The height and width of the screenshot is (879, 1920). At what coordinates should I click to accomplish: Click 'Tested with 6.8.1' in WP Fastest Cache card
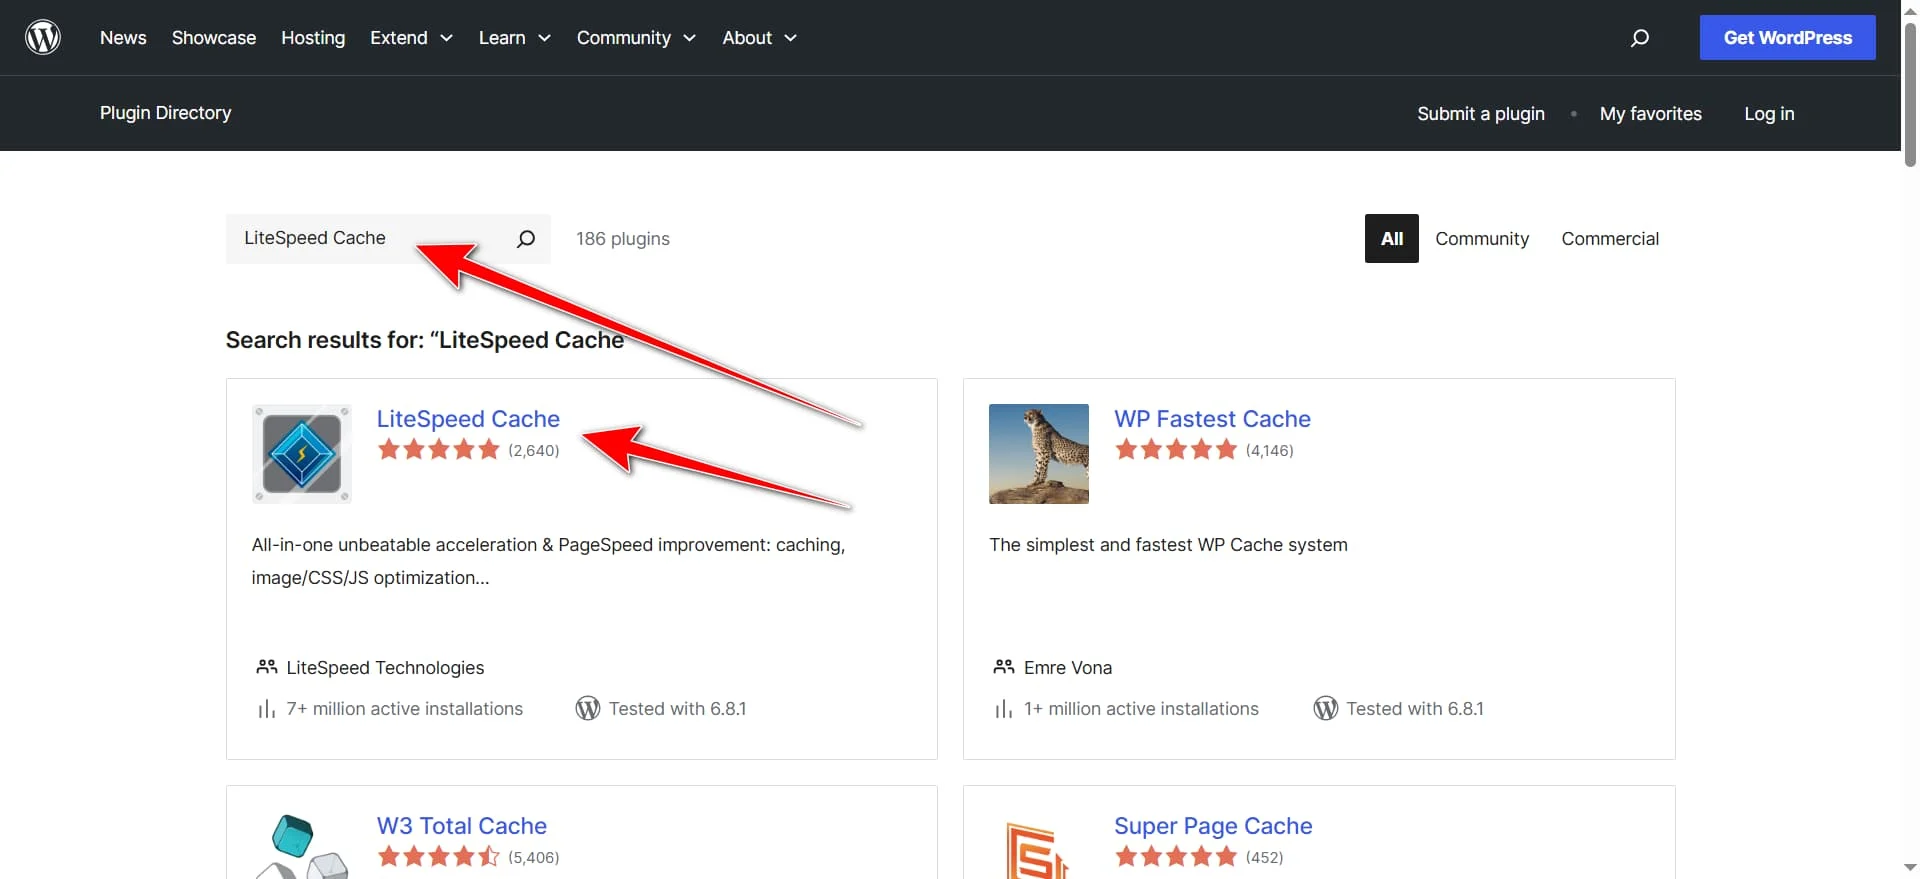click(1415, 709)
